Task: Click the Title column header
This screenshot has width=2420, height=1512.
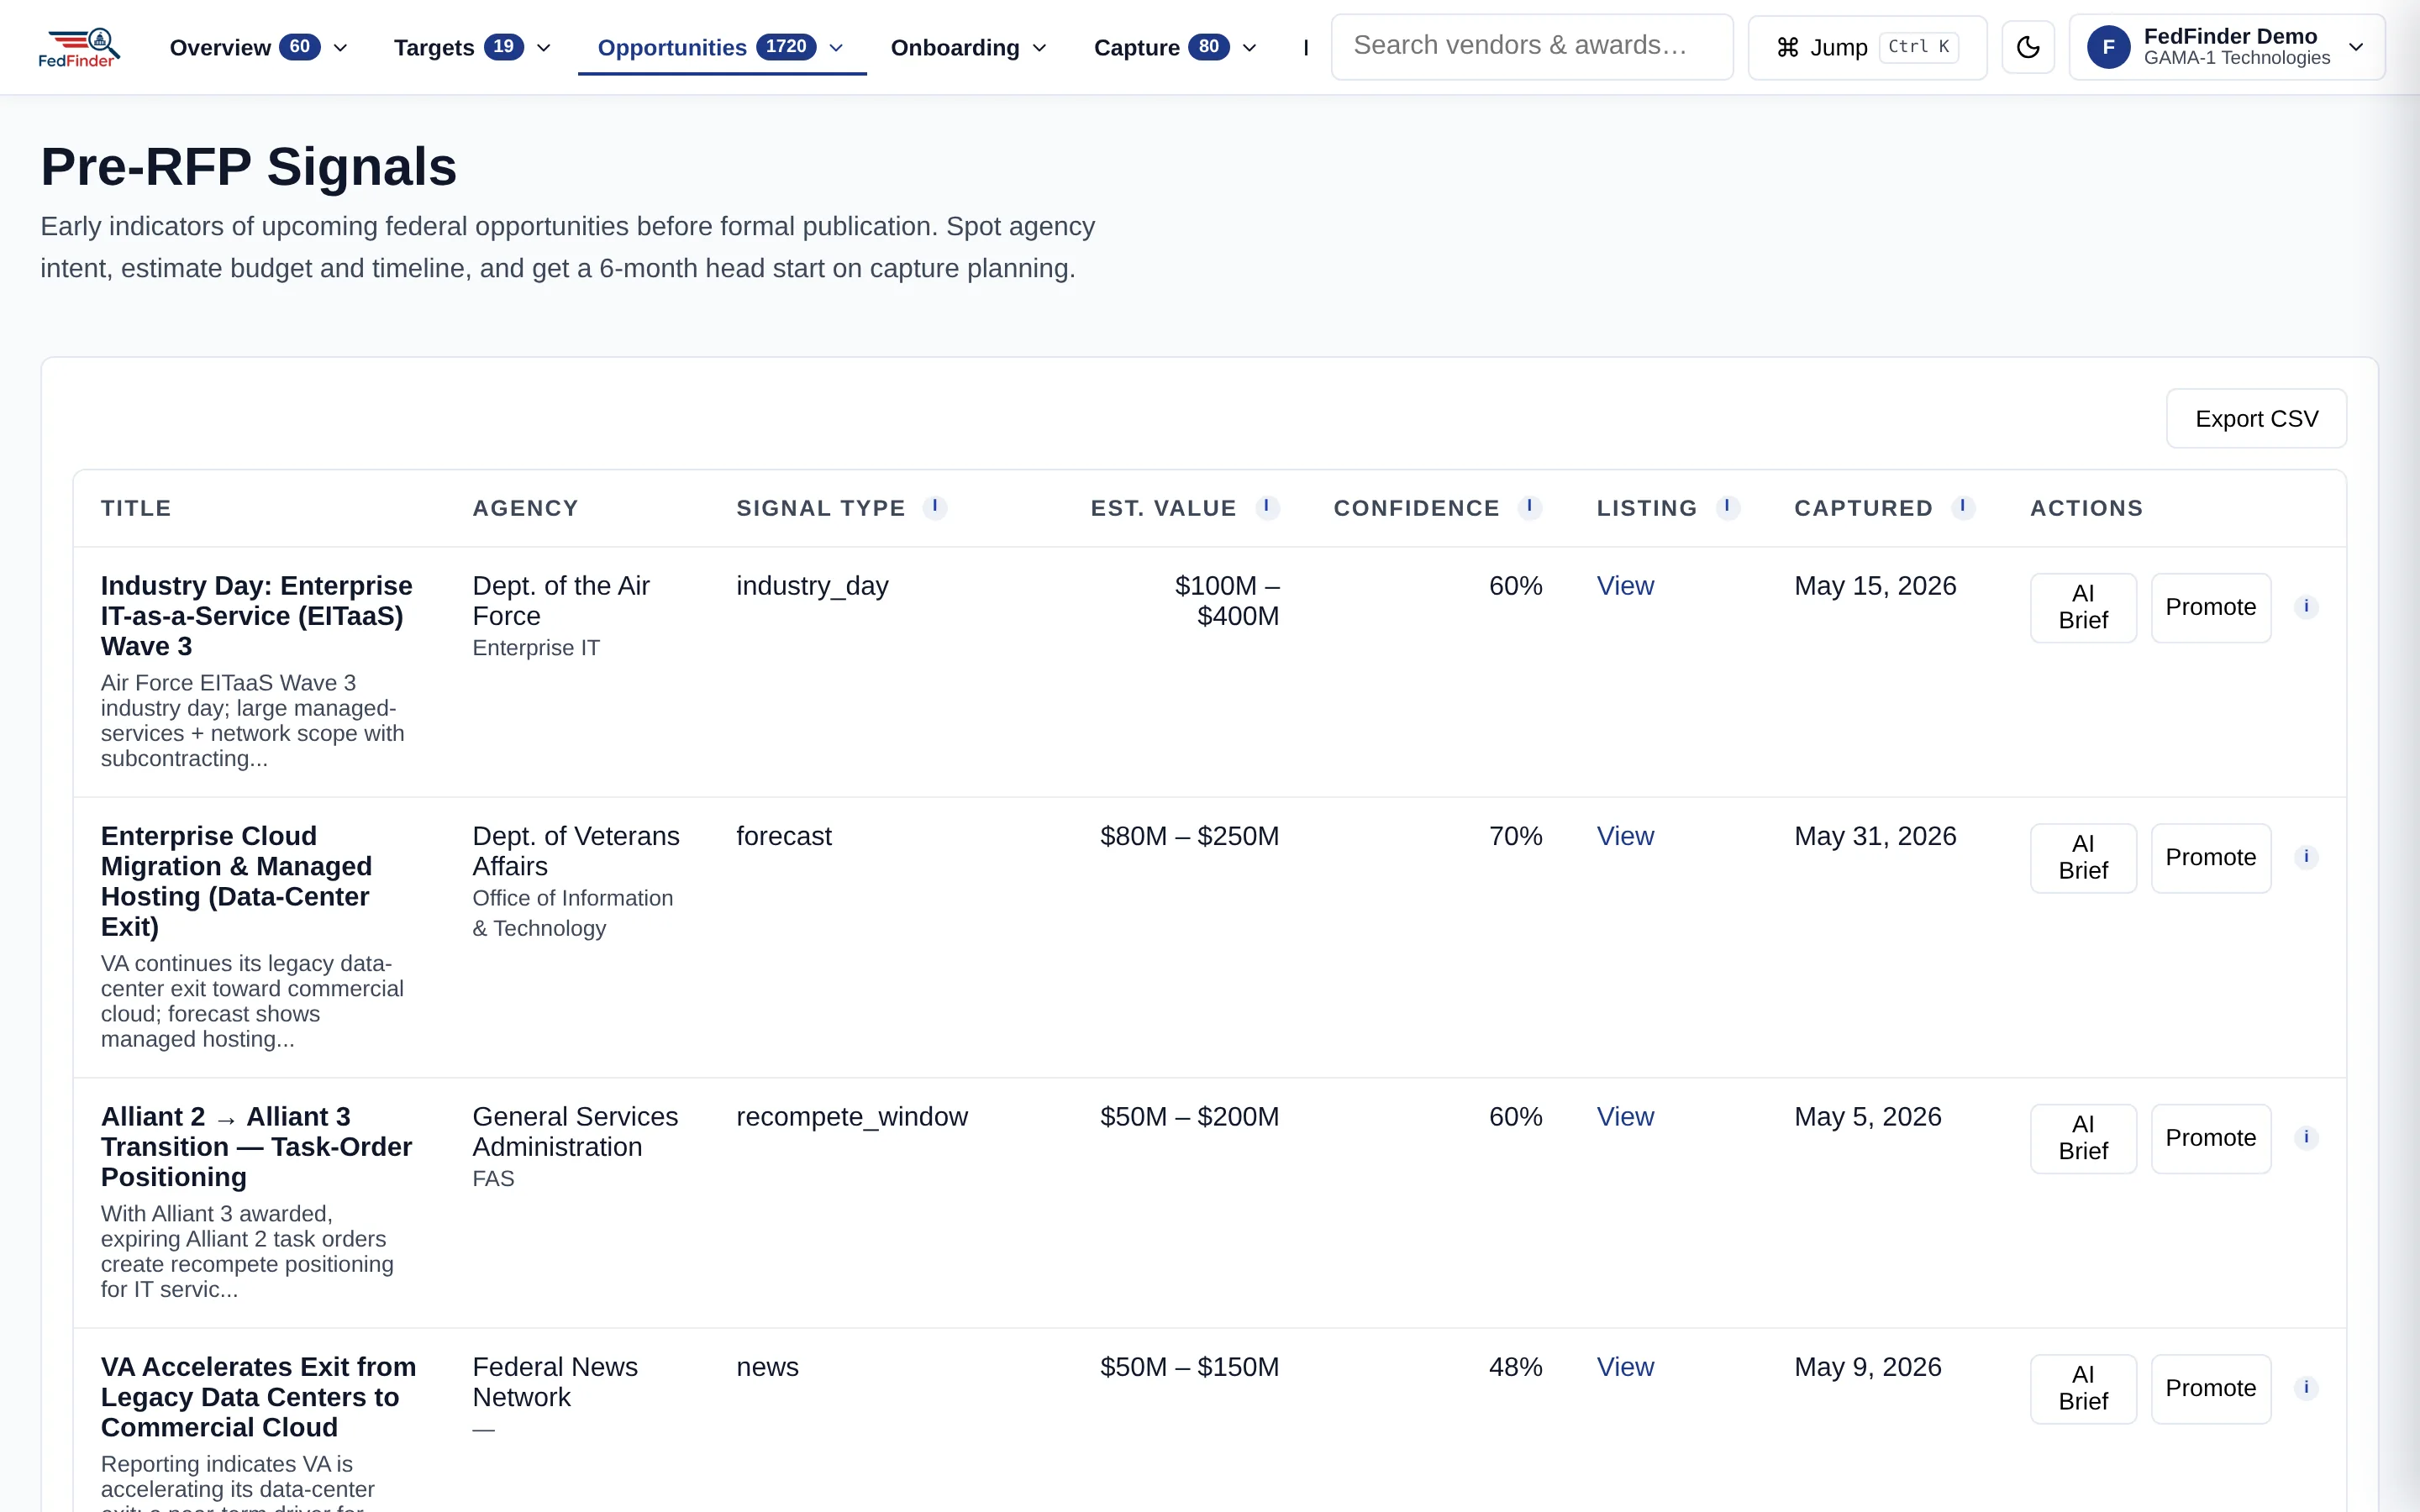Action: point(136,508)
